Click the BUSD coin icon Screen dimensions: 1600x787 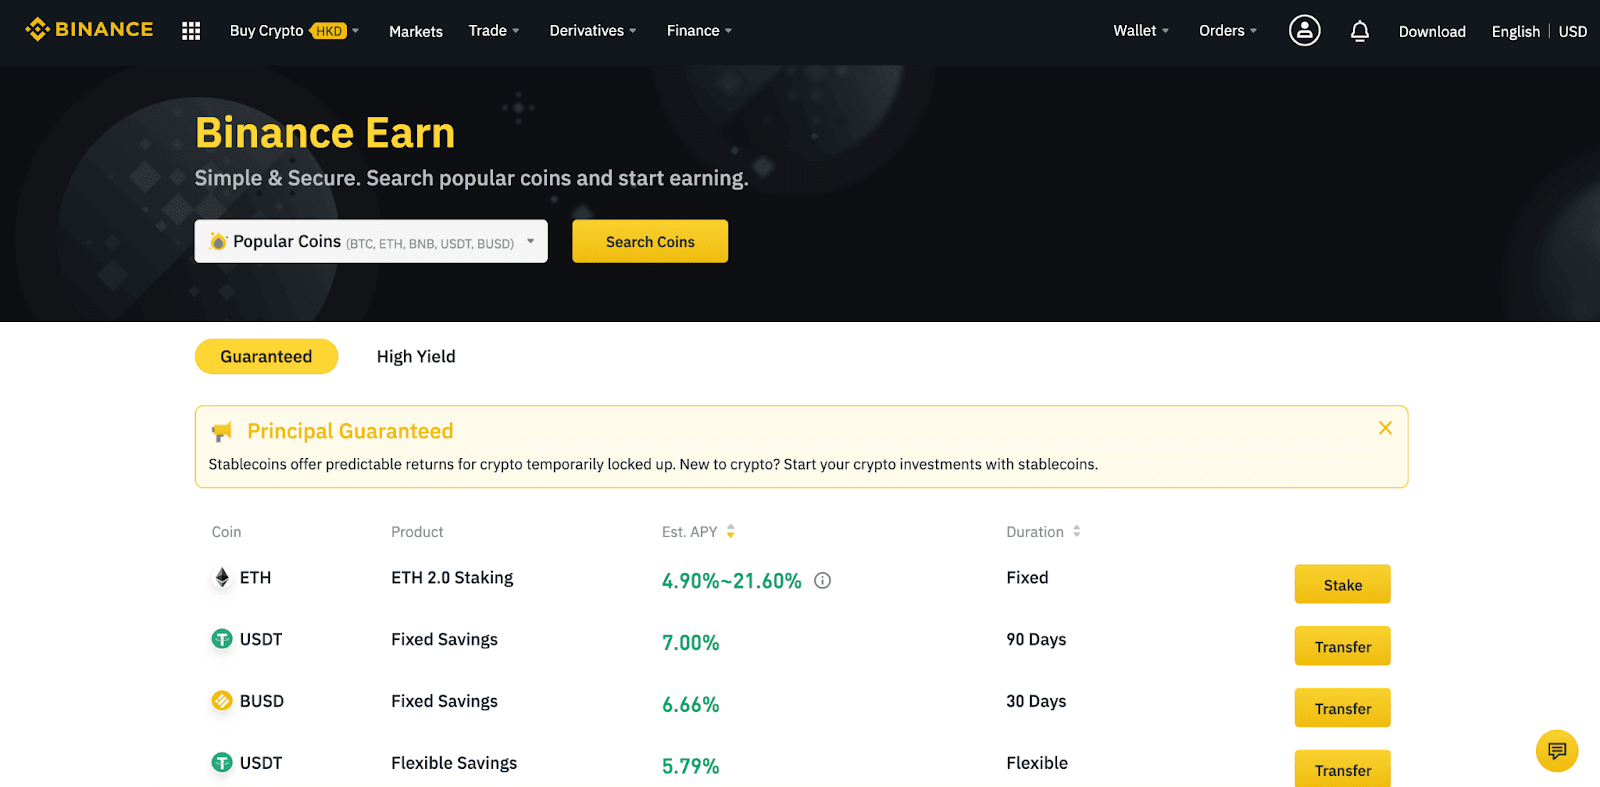(x=222, y=701)
